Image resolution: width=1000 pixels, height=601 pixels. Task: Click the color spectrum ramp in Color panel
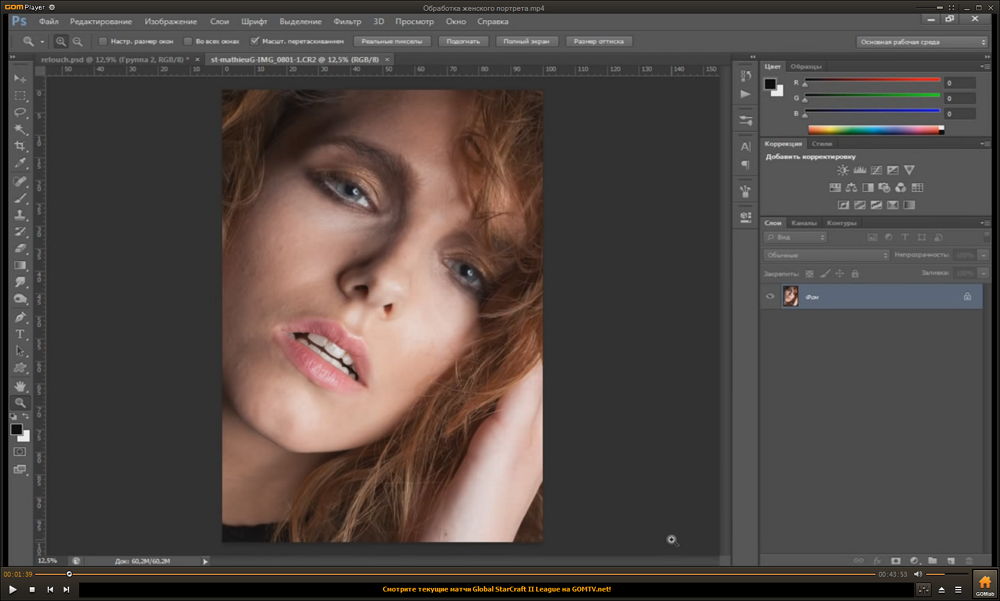[875, 130]
